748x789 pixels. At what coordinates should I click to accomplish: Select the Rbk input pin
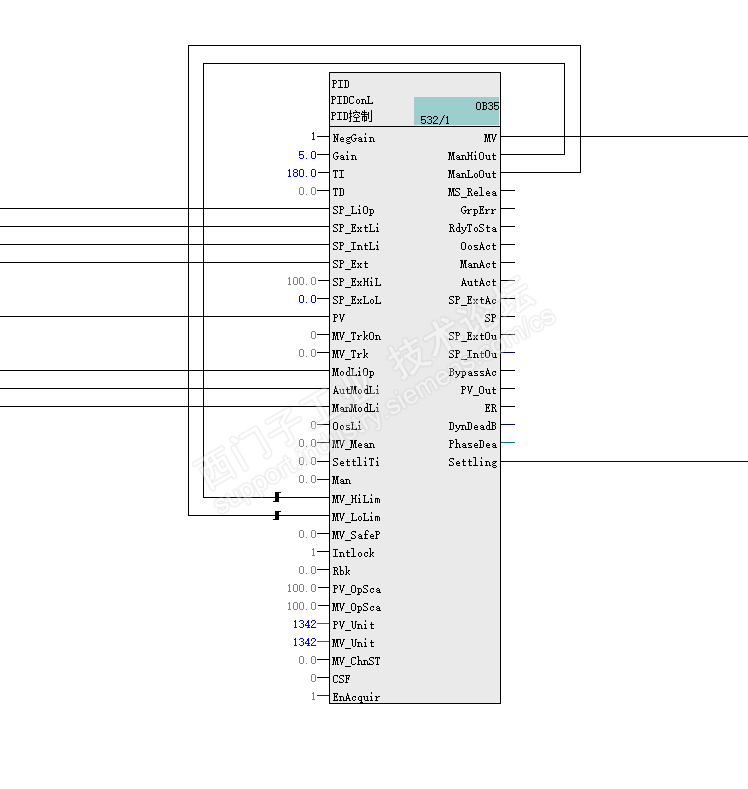point(341,571)
